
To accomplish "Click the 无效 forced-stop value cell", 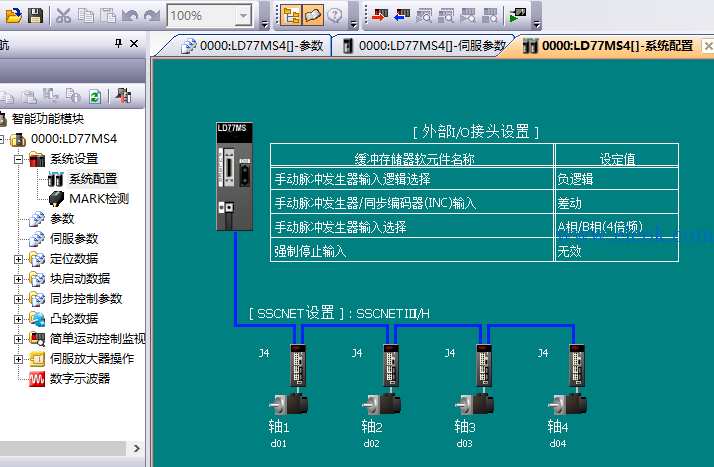I will 617,251.
